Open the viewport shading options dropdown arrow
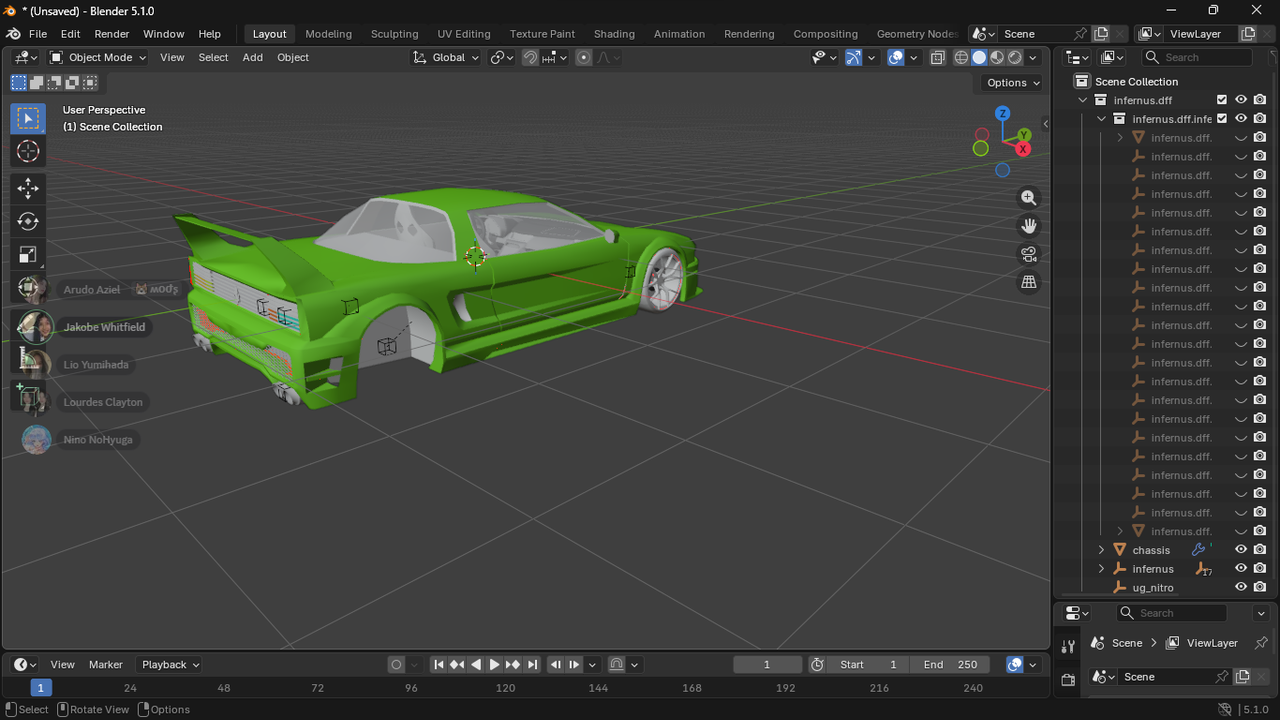Viewport: 1280px width, 720px height. (1034, 57)
